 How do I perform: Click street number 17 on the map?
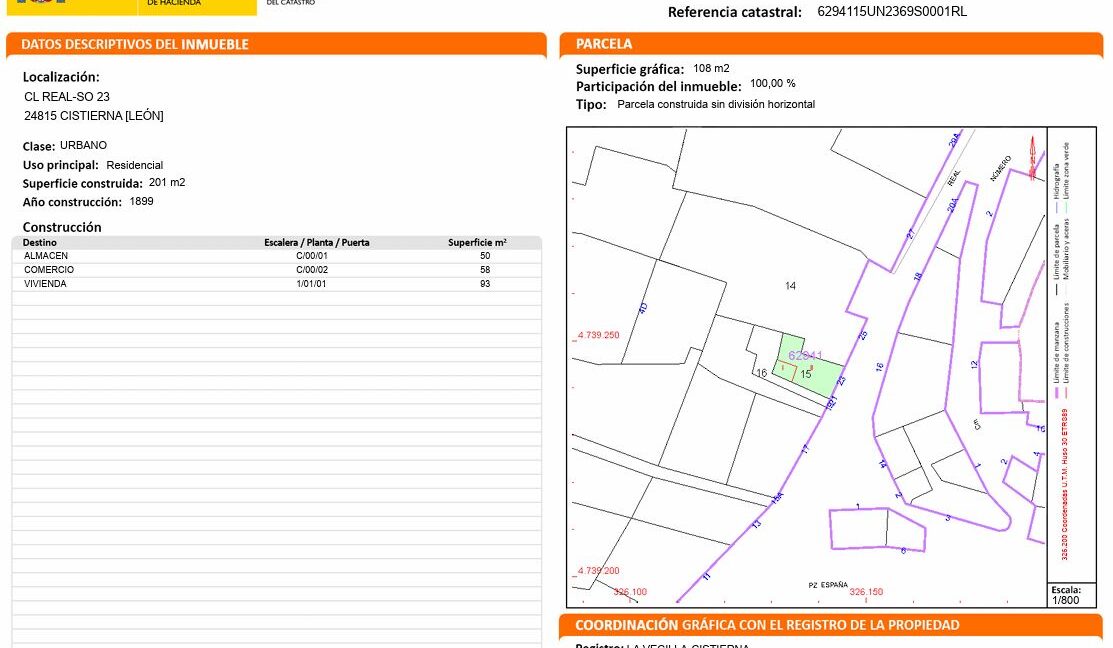[x=805, y=449]
